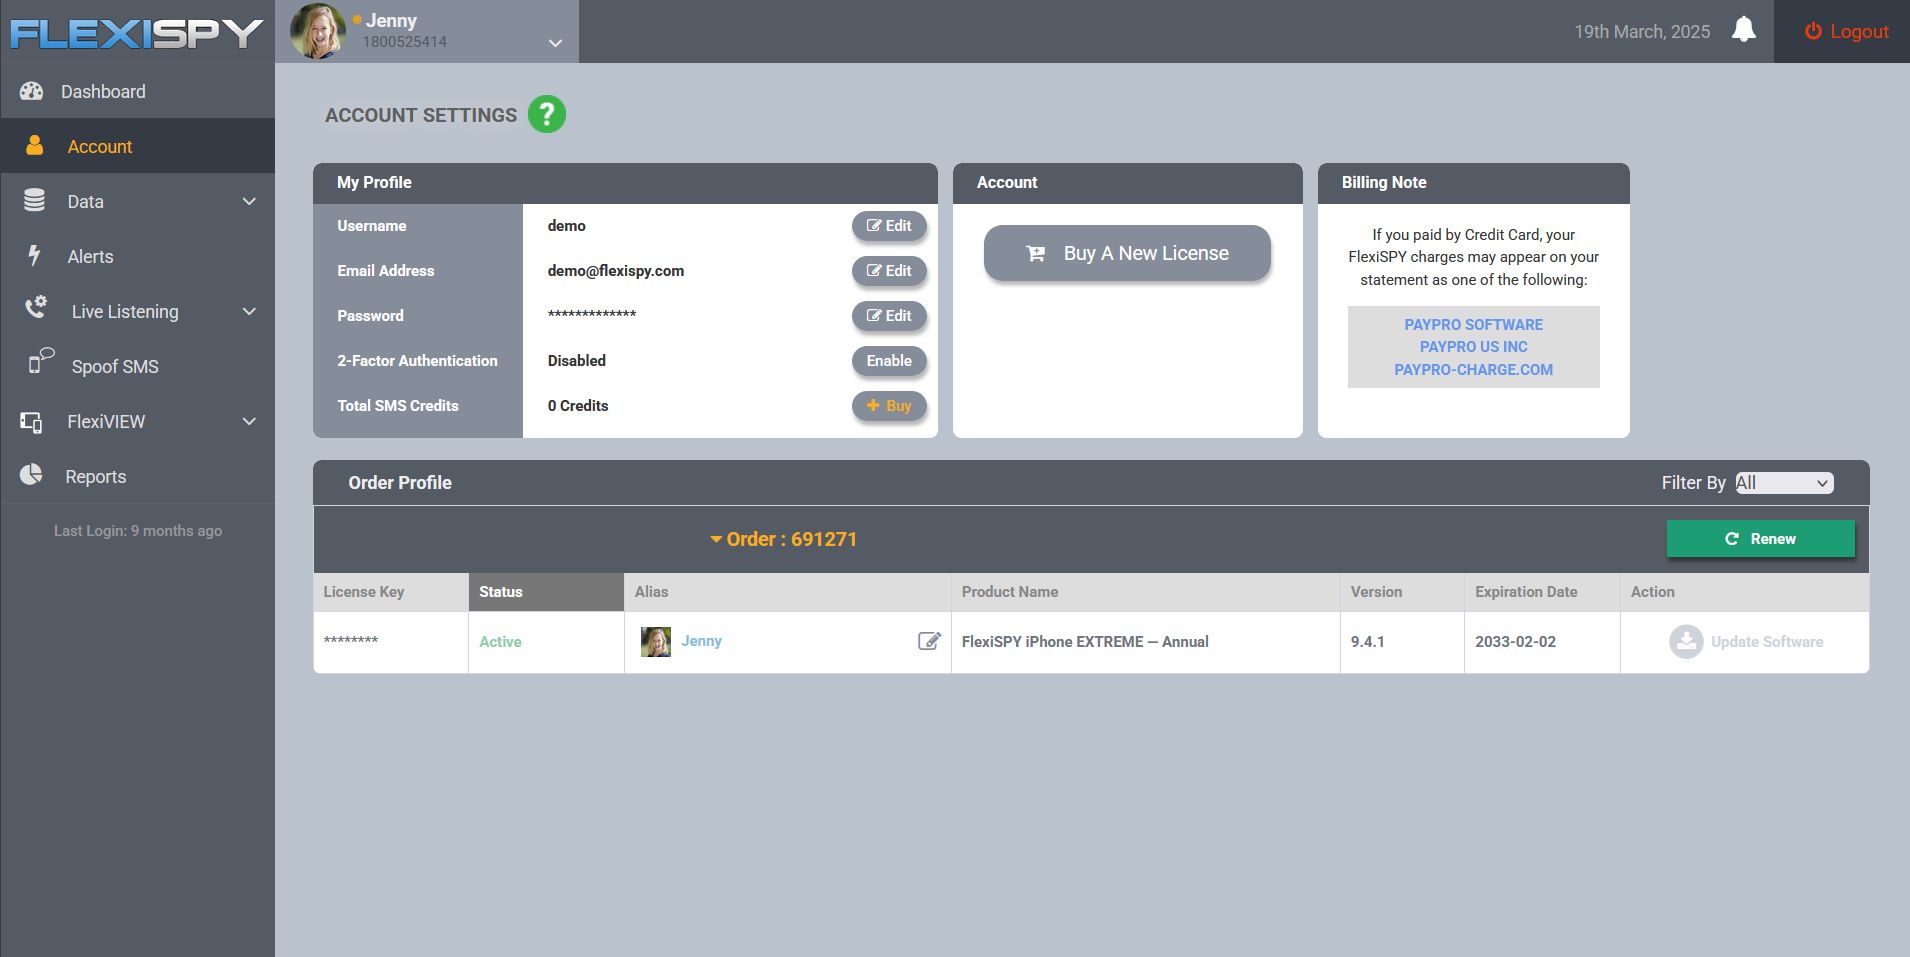Click Jenny's profile avatar in header
Image resolution: width=1910 pixels, height=957 pixels.
pyautogui.click(x=318, y=31)
